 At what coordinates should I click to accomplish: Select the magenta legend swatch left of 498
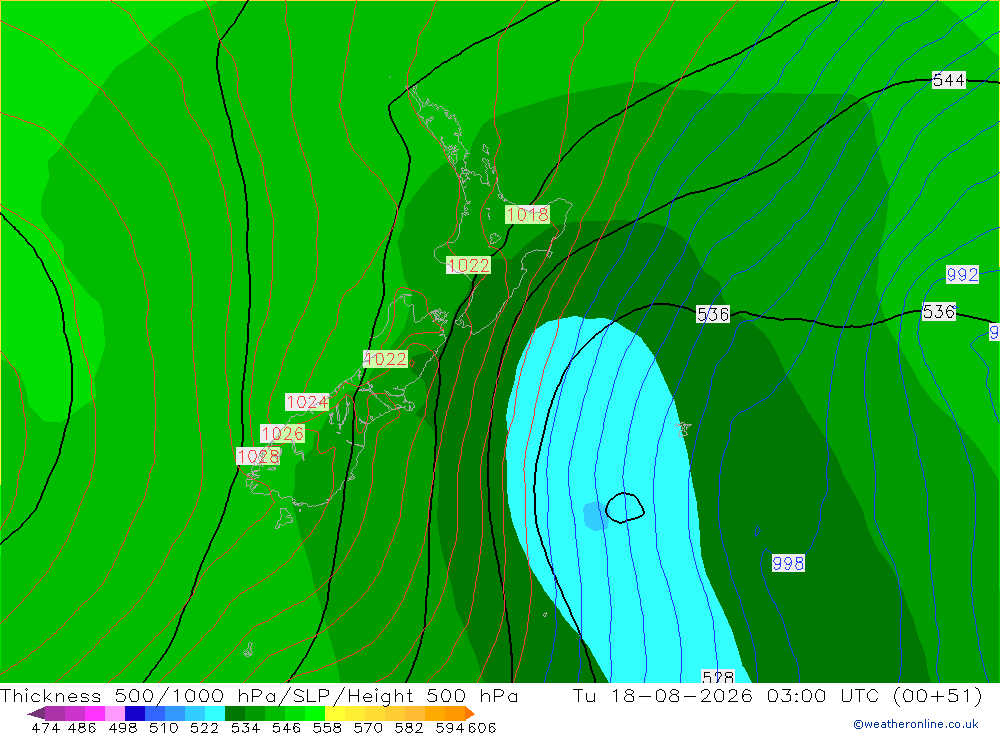95,713
